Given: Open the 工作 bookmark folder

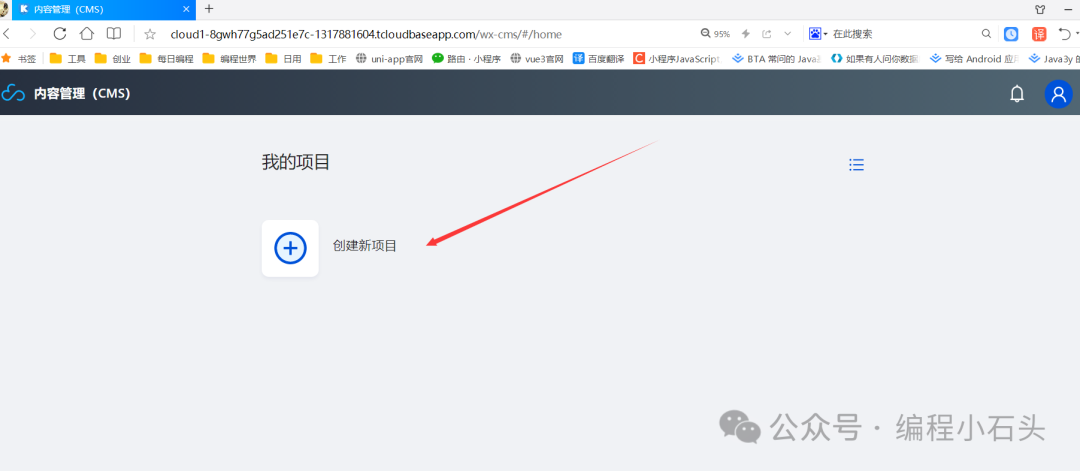Looking at the screenshot, I should coord(328,59).
